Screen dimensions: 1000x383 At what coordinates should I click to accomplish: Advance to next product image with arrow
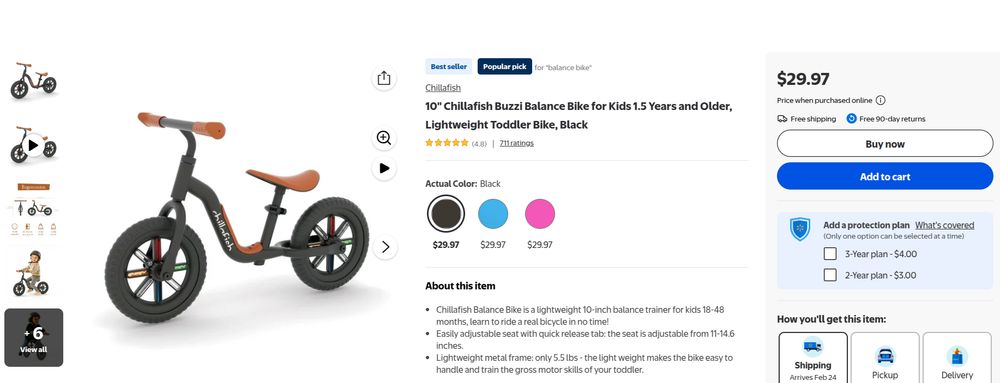coord(385,247)
